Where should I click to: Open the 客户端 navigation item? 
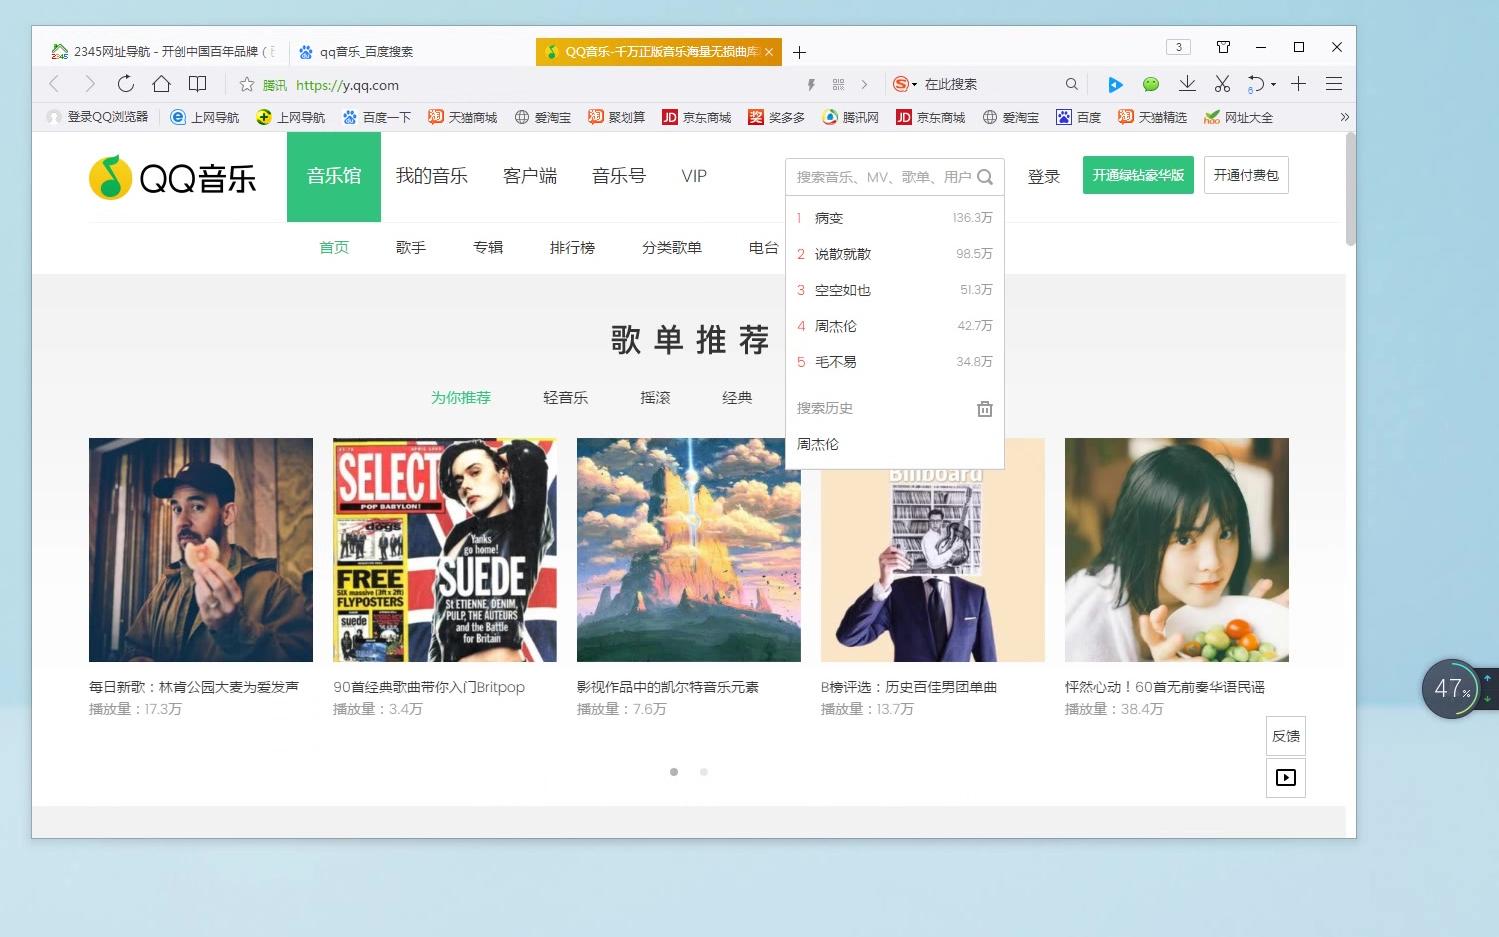tap(530, 176)
